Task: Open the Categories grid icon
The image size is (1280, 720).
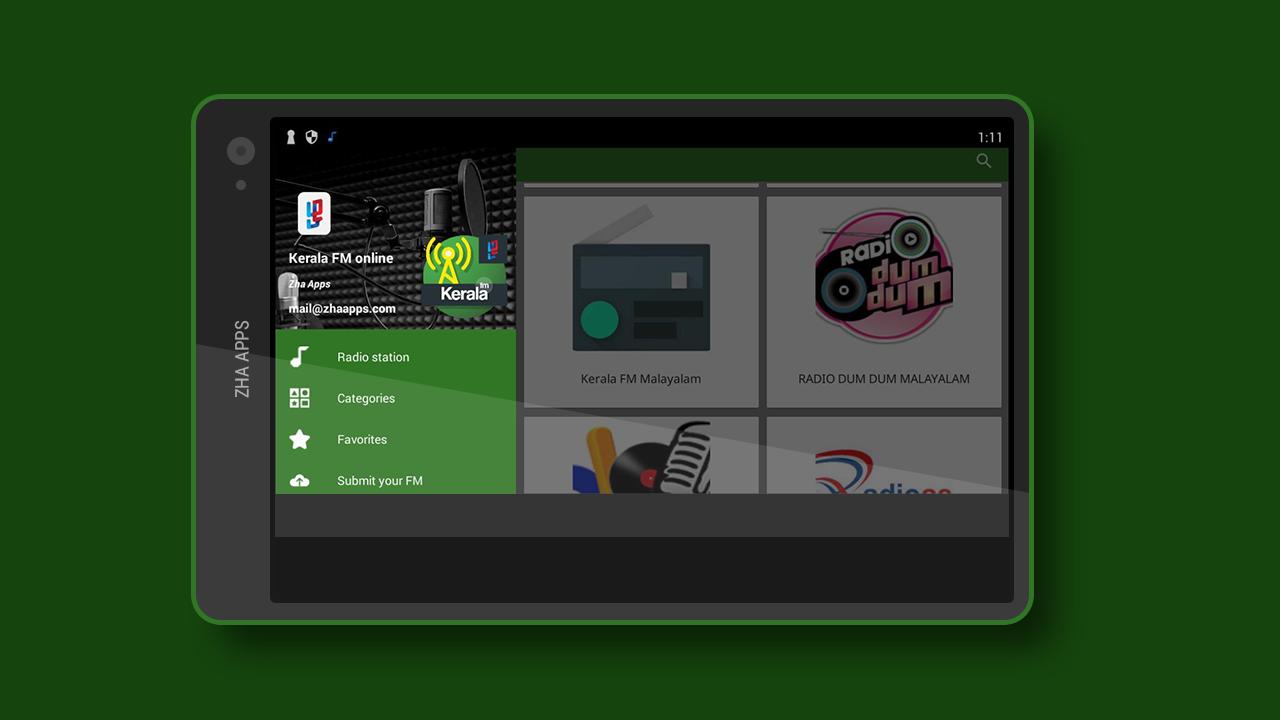Action: pos(300,398)
